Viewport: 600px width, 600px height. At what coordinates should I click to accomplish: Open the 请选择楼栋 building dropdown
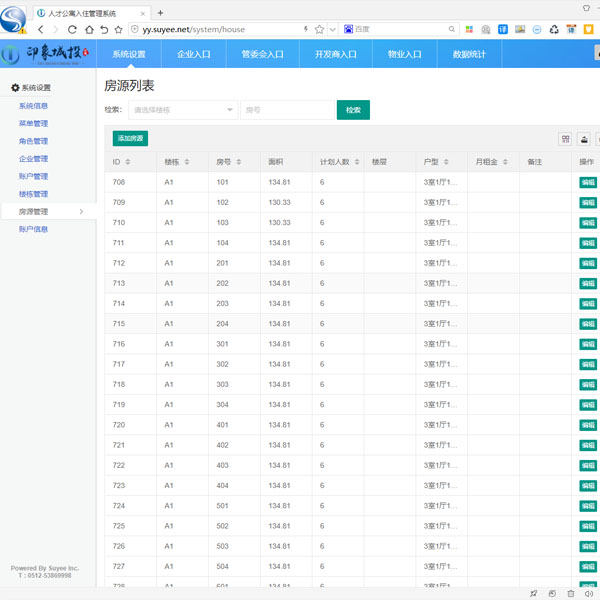[182, 110]
